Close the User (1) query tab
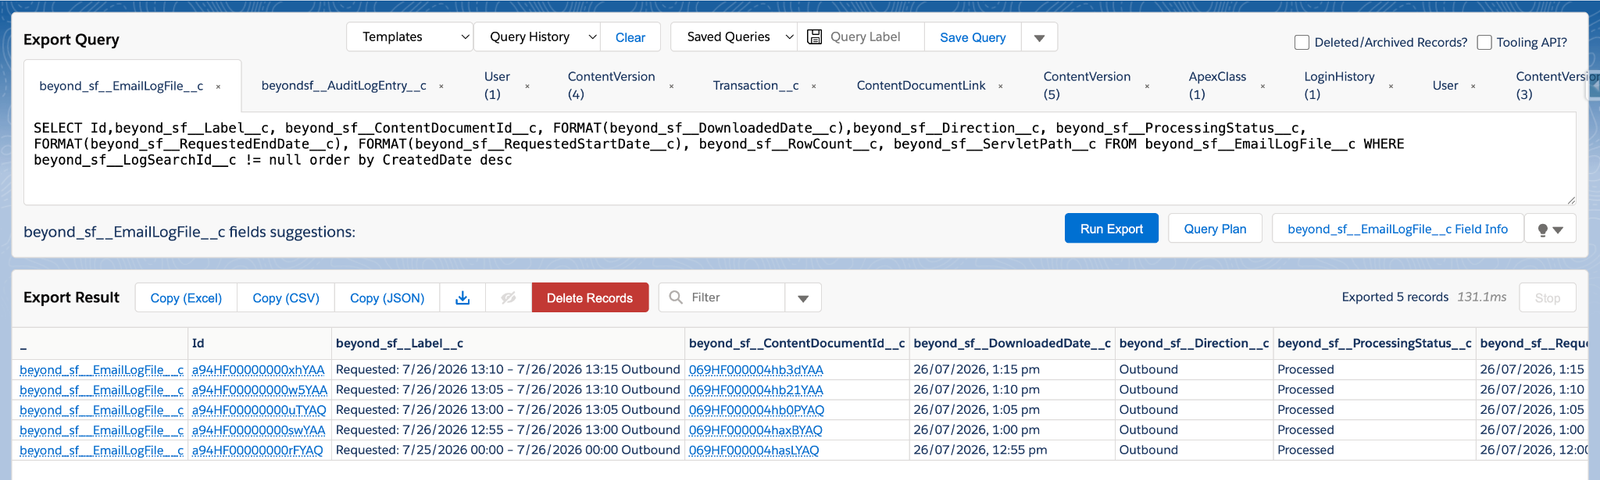1600x480 pixels. pyautogui.click(x=527, y=87)
